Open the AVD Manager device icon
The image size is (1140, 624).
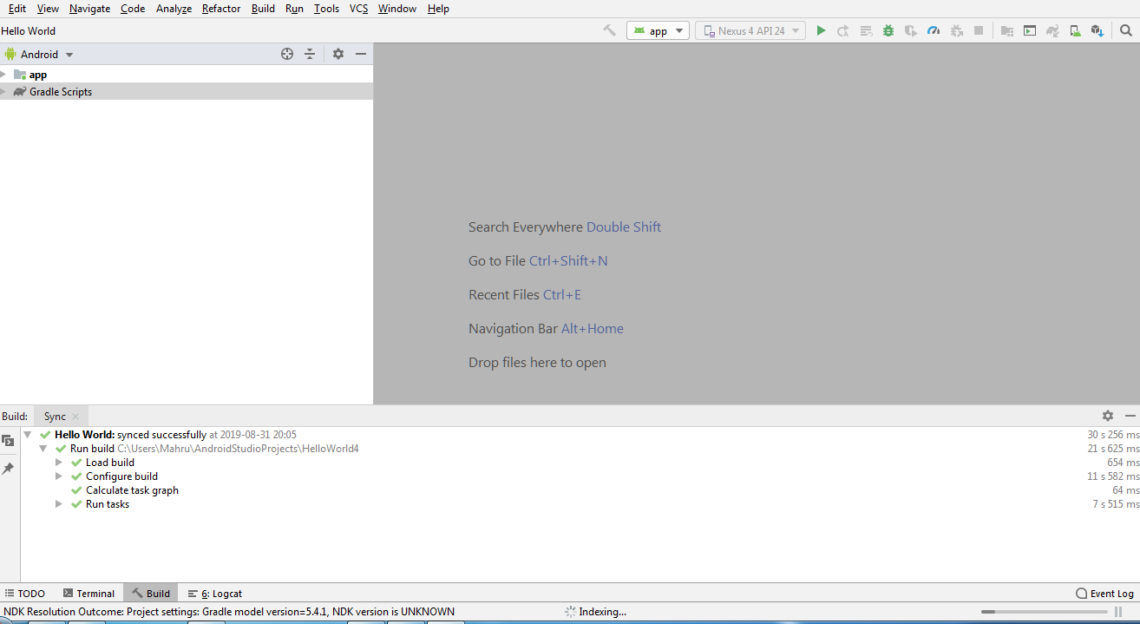click(x=1075, y=31)
